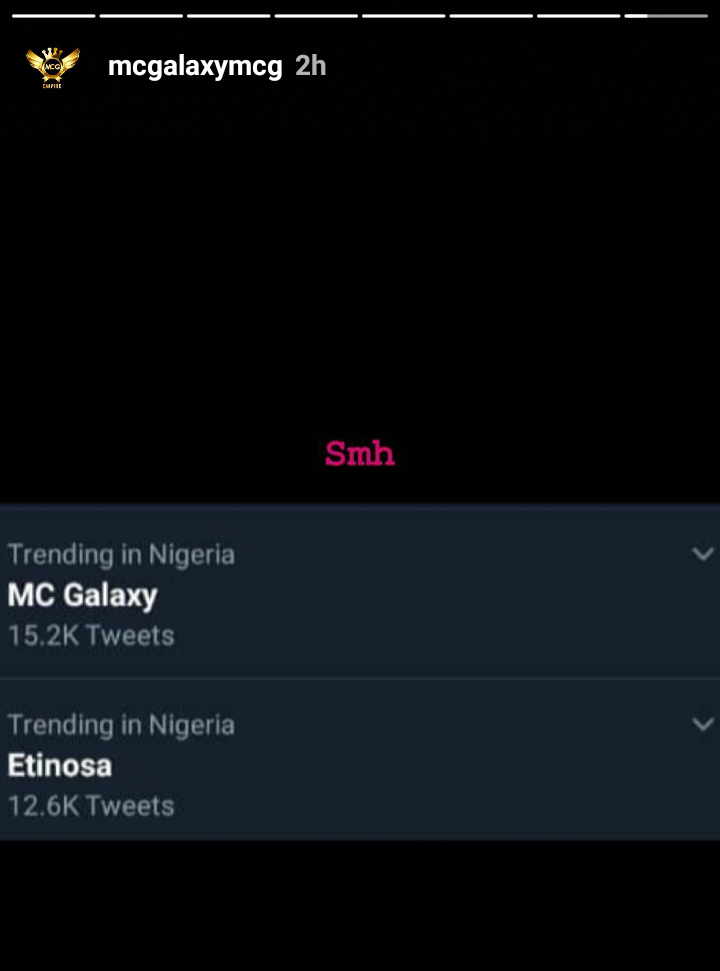Click the 15.2K Tweets count
Viewport: 720px width, 971px height.
click(x=91, y=636)
